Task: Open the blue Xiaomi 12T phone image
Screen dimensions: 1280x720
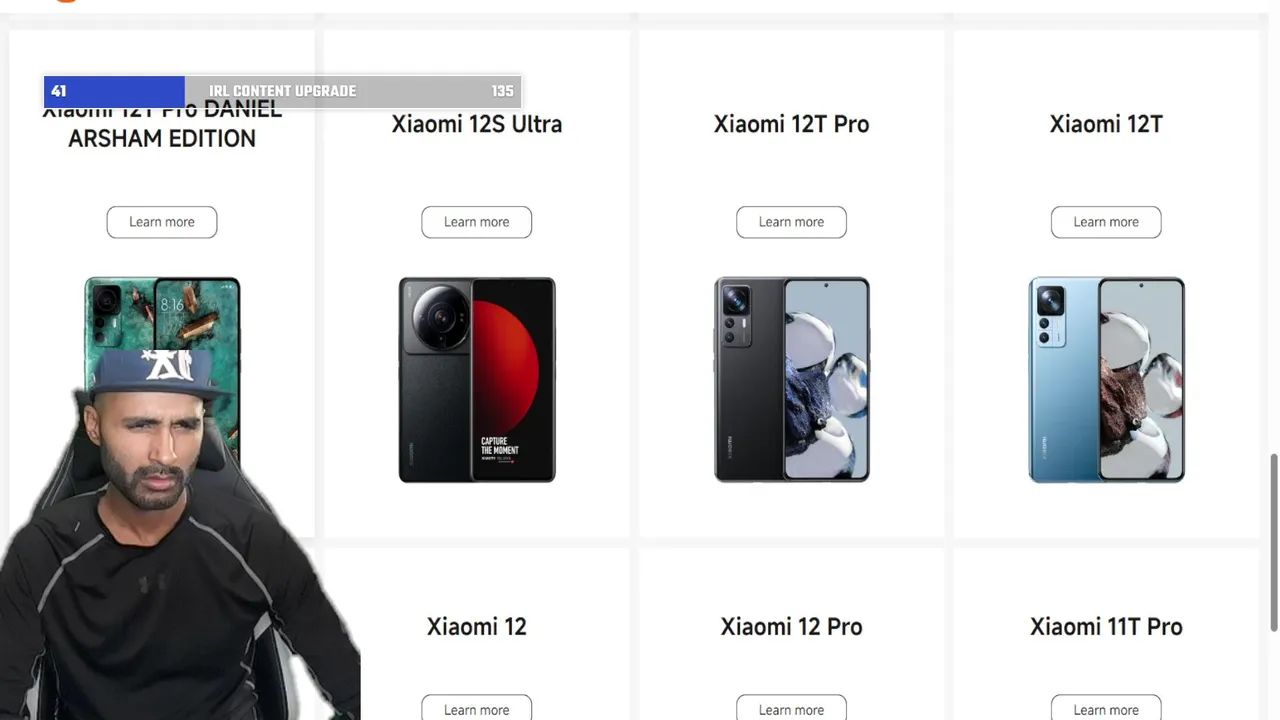Action: [1107, 380]
